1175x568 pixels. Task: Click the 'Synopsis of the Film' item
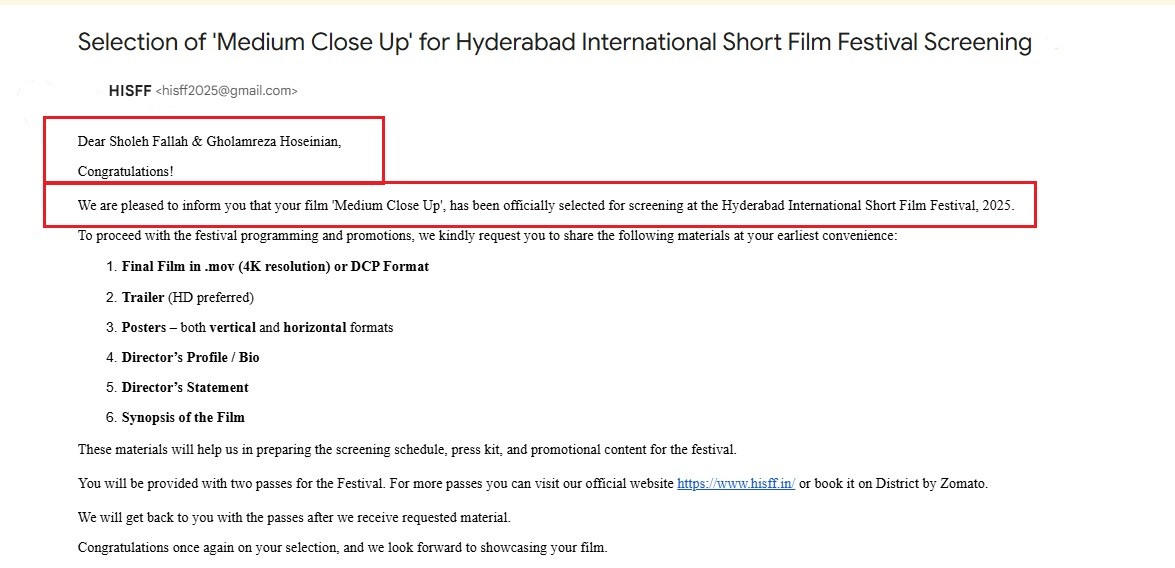point(183,417)
